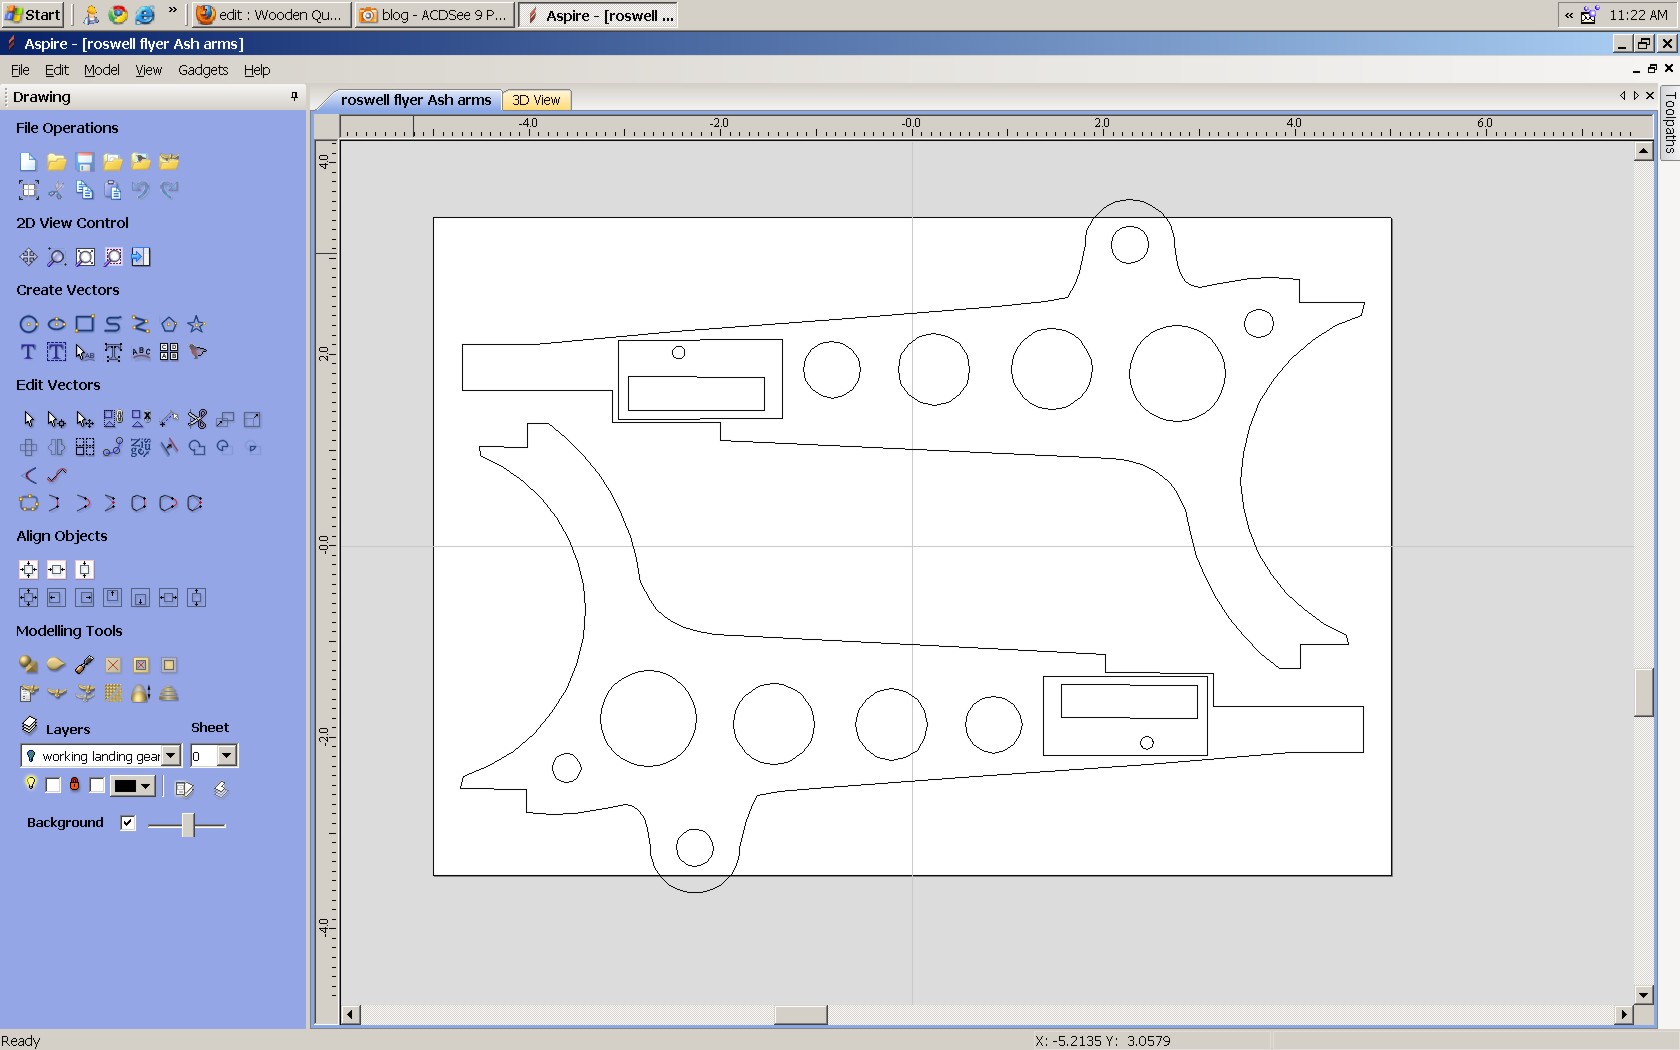This screenshot has height=1050, width=1680.
Task: Pin the Drawing panel with pushpin
Action: (294, 97)
